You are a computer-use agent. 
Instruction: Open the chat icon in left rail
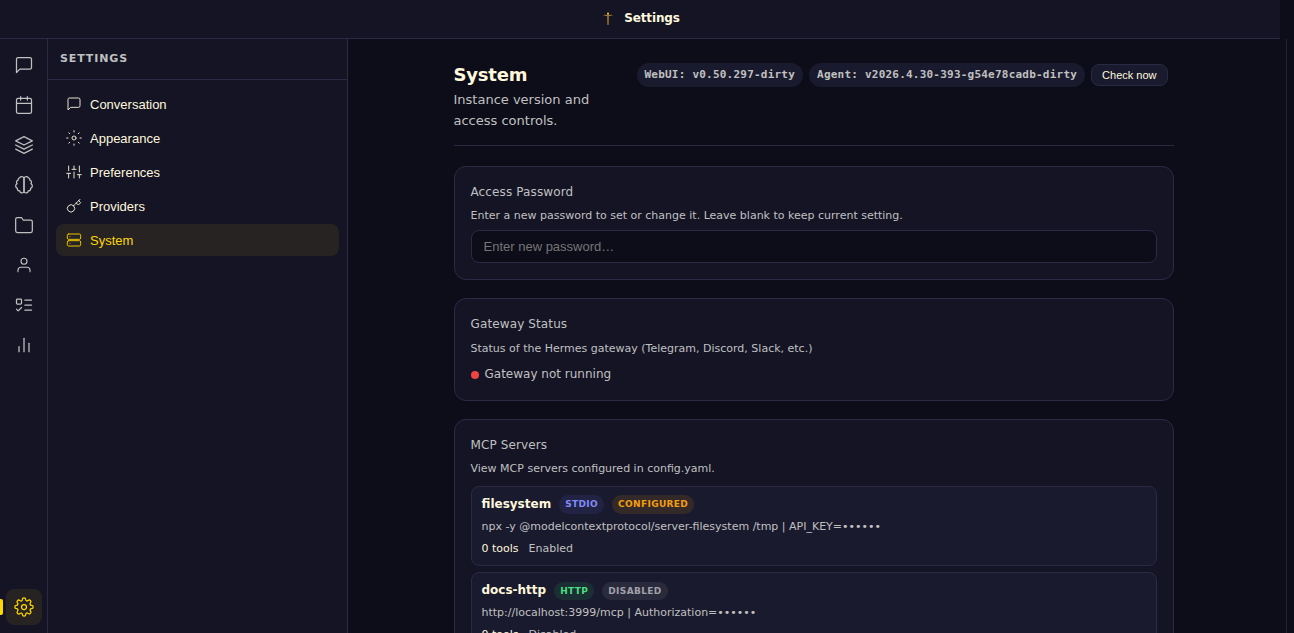point(24,65)
